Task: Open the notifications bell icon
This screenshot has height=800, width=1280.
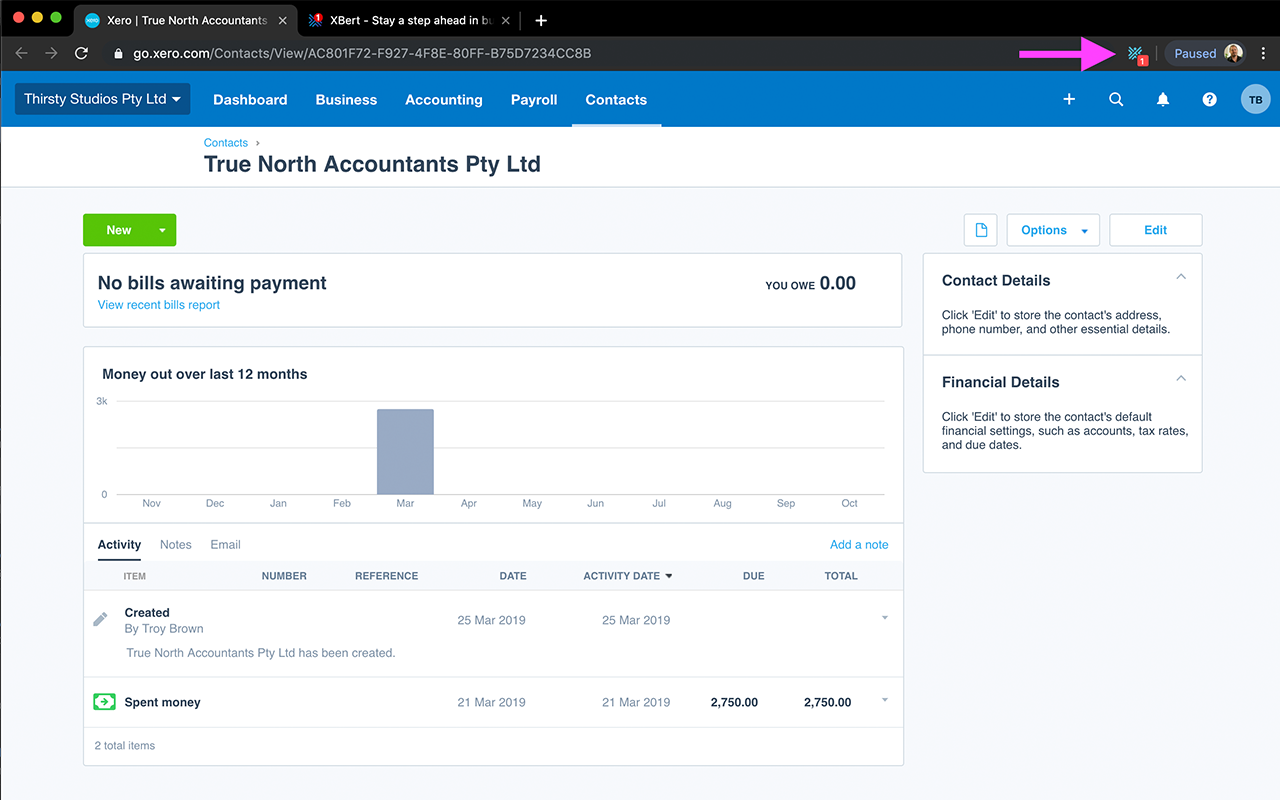Action: point(1163,100)
